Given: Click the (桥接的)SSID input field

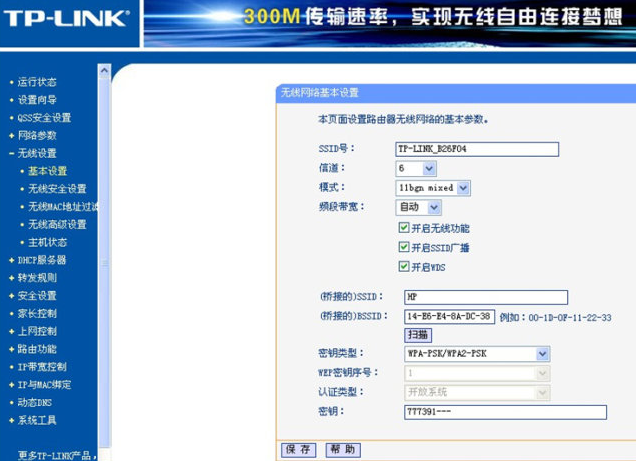Looking at the screenshot, I should [x=486, y=297].
